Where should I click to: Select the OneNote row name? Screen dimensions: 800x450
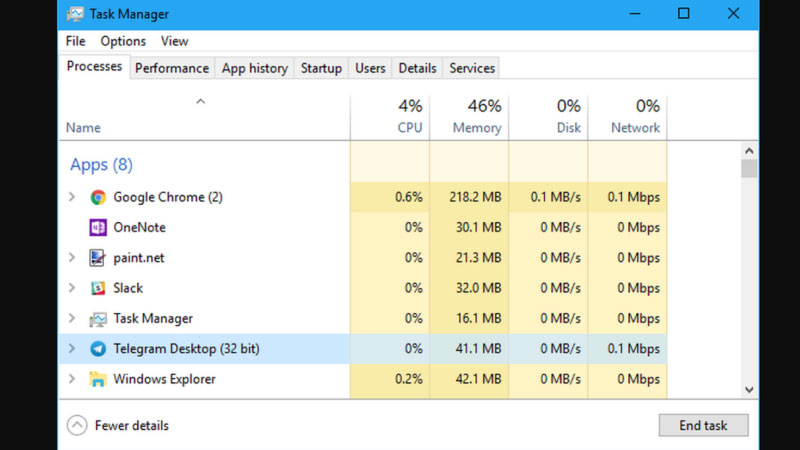139,227
